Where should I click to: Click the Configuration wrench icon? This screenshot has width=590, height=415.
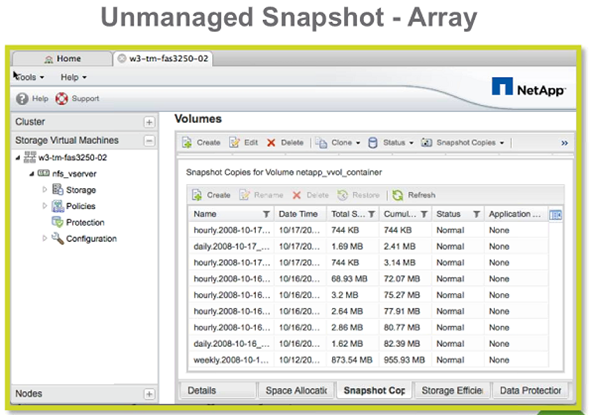pyautogui.click(x=58, y=238)
